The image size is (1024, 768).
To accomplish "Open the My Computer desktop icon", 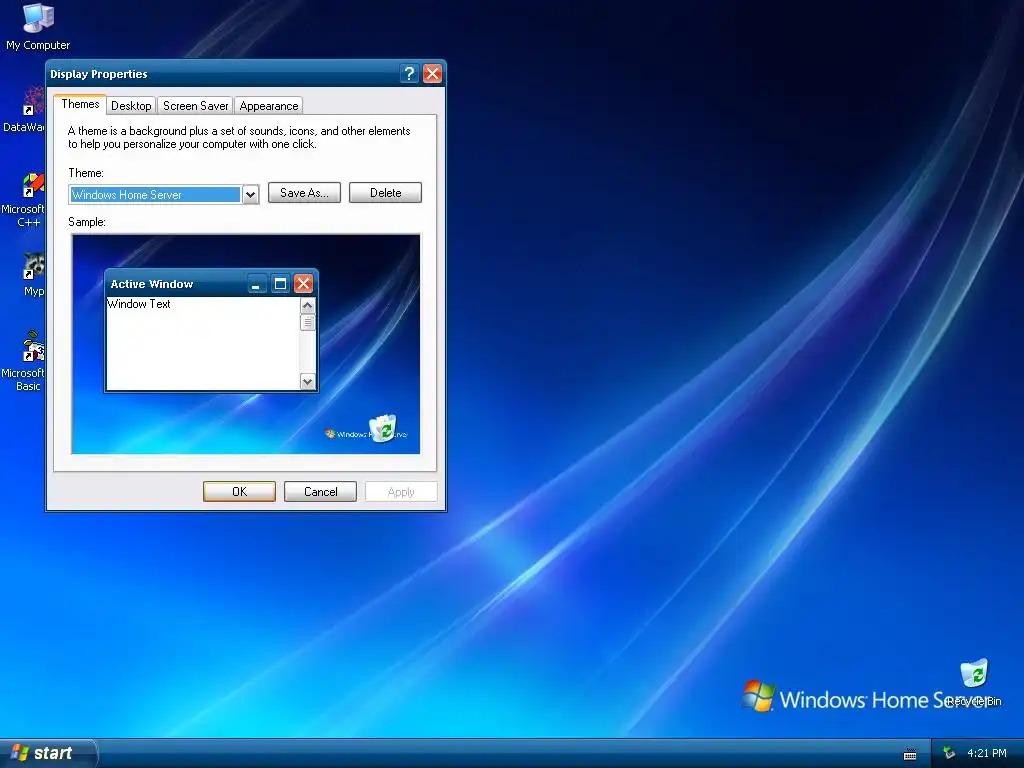I will [38, 26].
